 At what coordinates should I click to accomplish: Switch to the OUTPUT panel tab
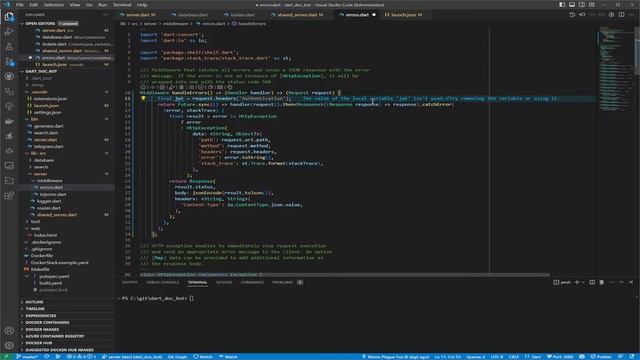pyautogui.click(x=129, y=282)
